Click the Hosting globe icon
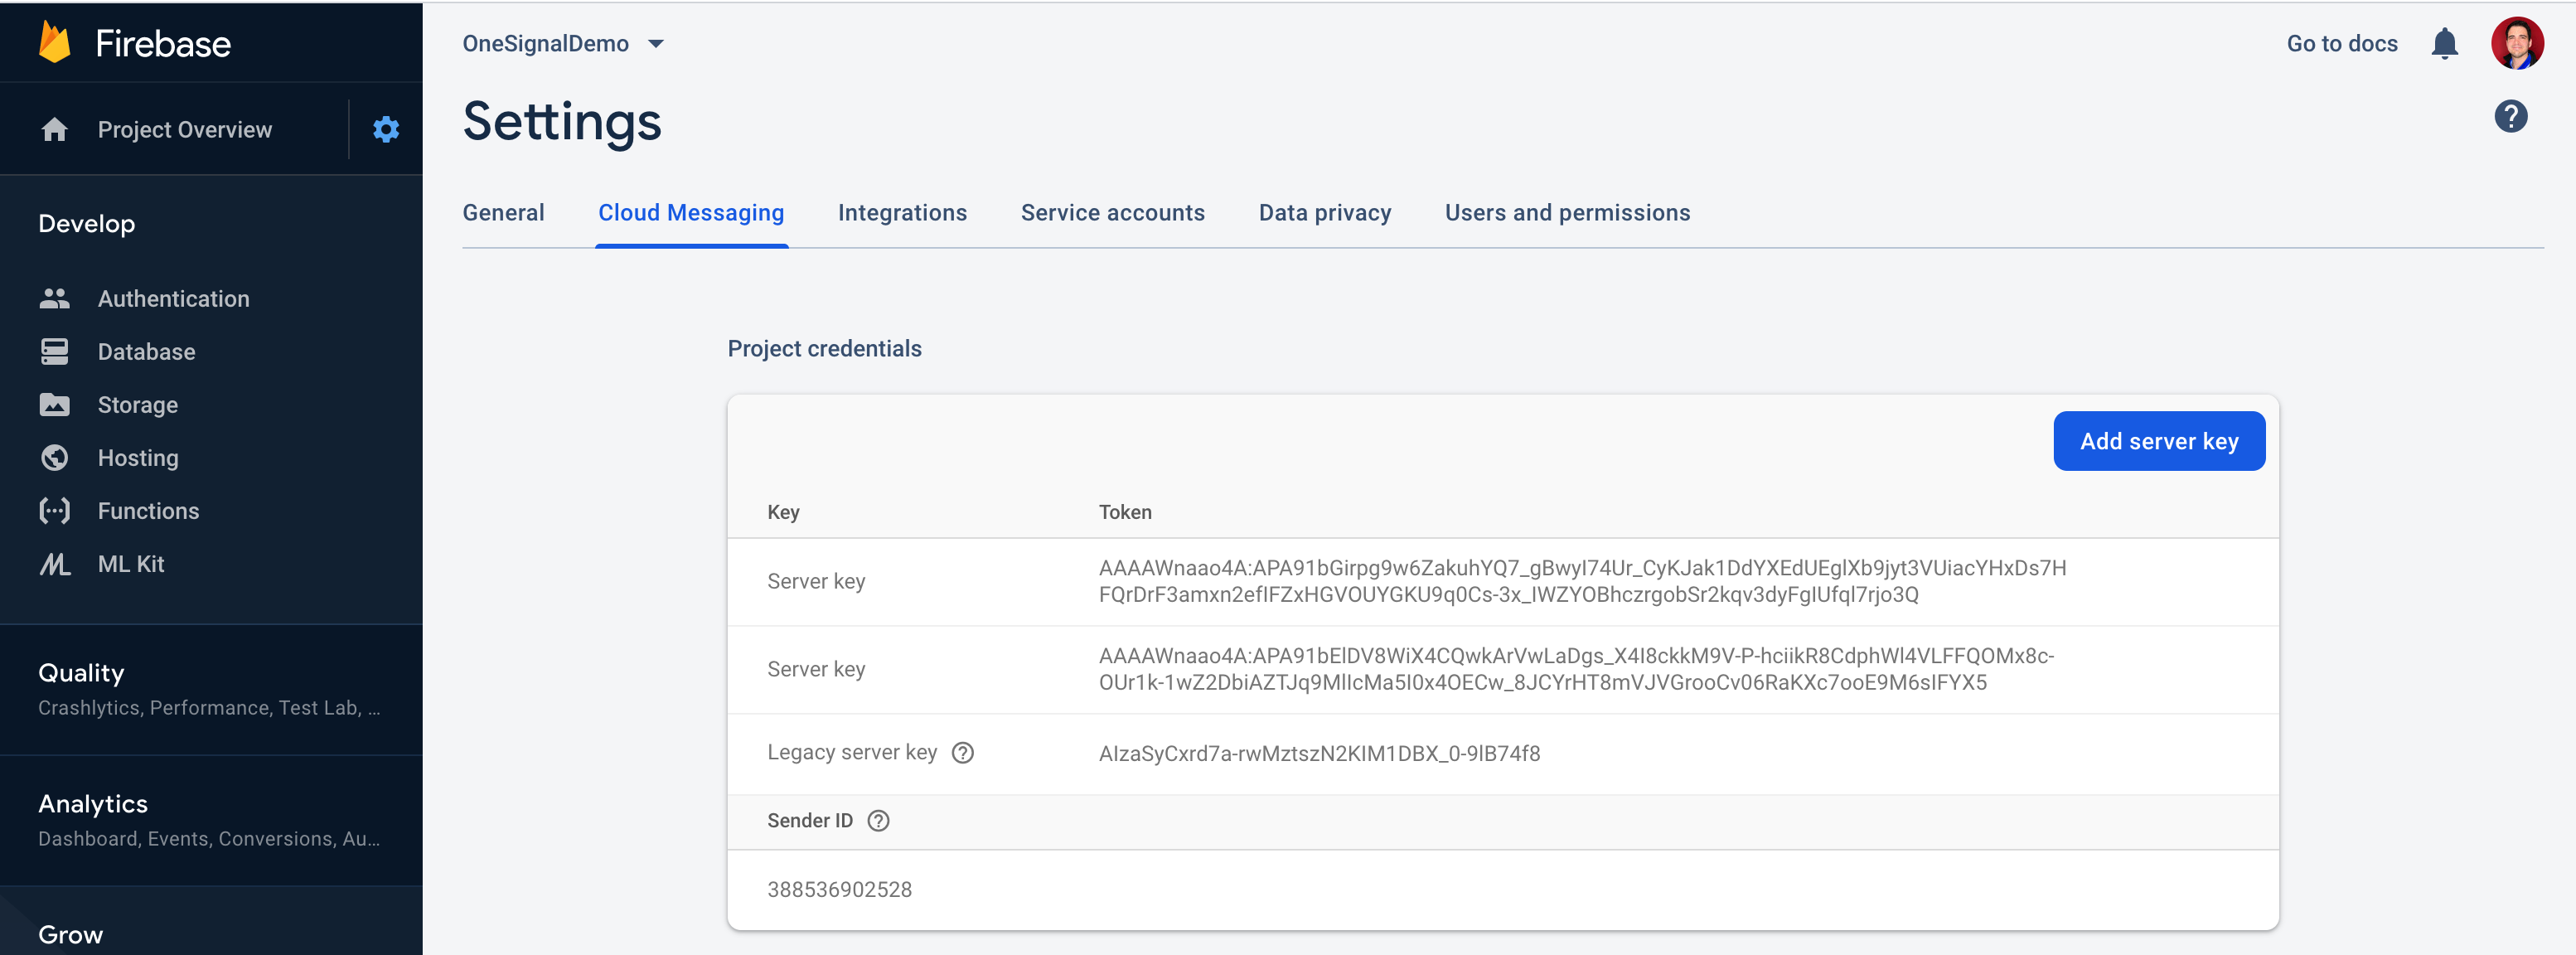This screenshot has height=955, width=2576. click(55, 457)
